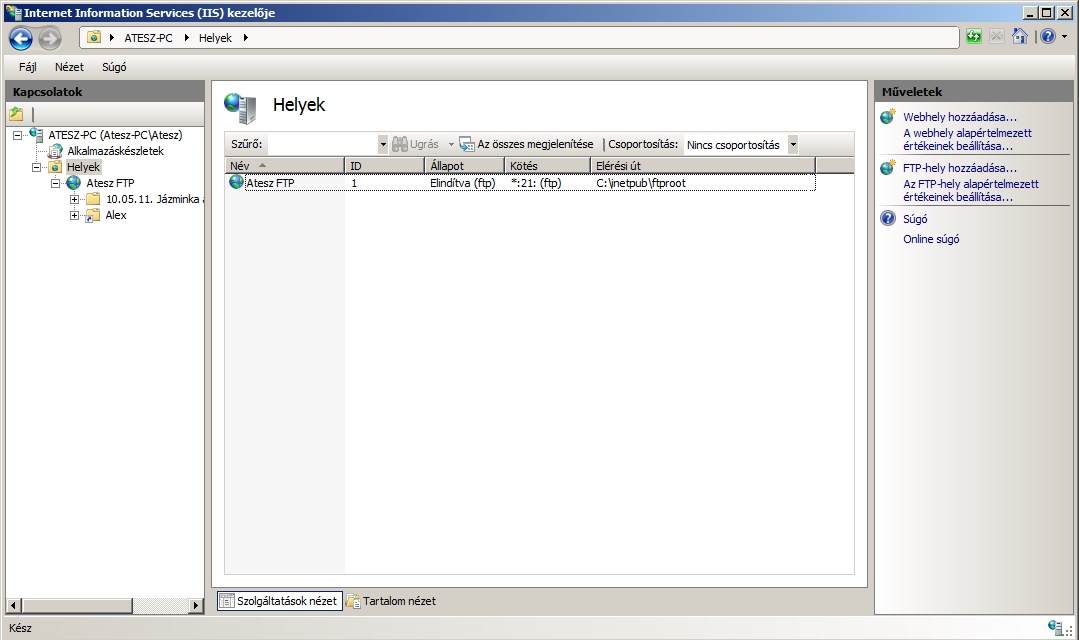Screen dimensions: 1079x640
Task: Click the Atesz FTP globe icon in tree
Action: [x=74, y=183]
